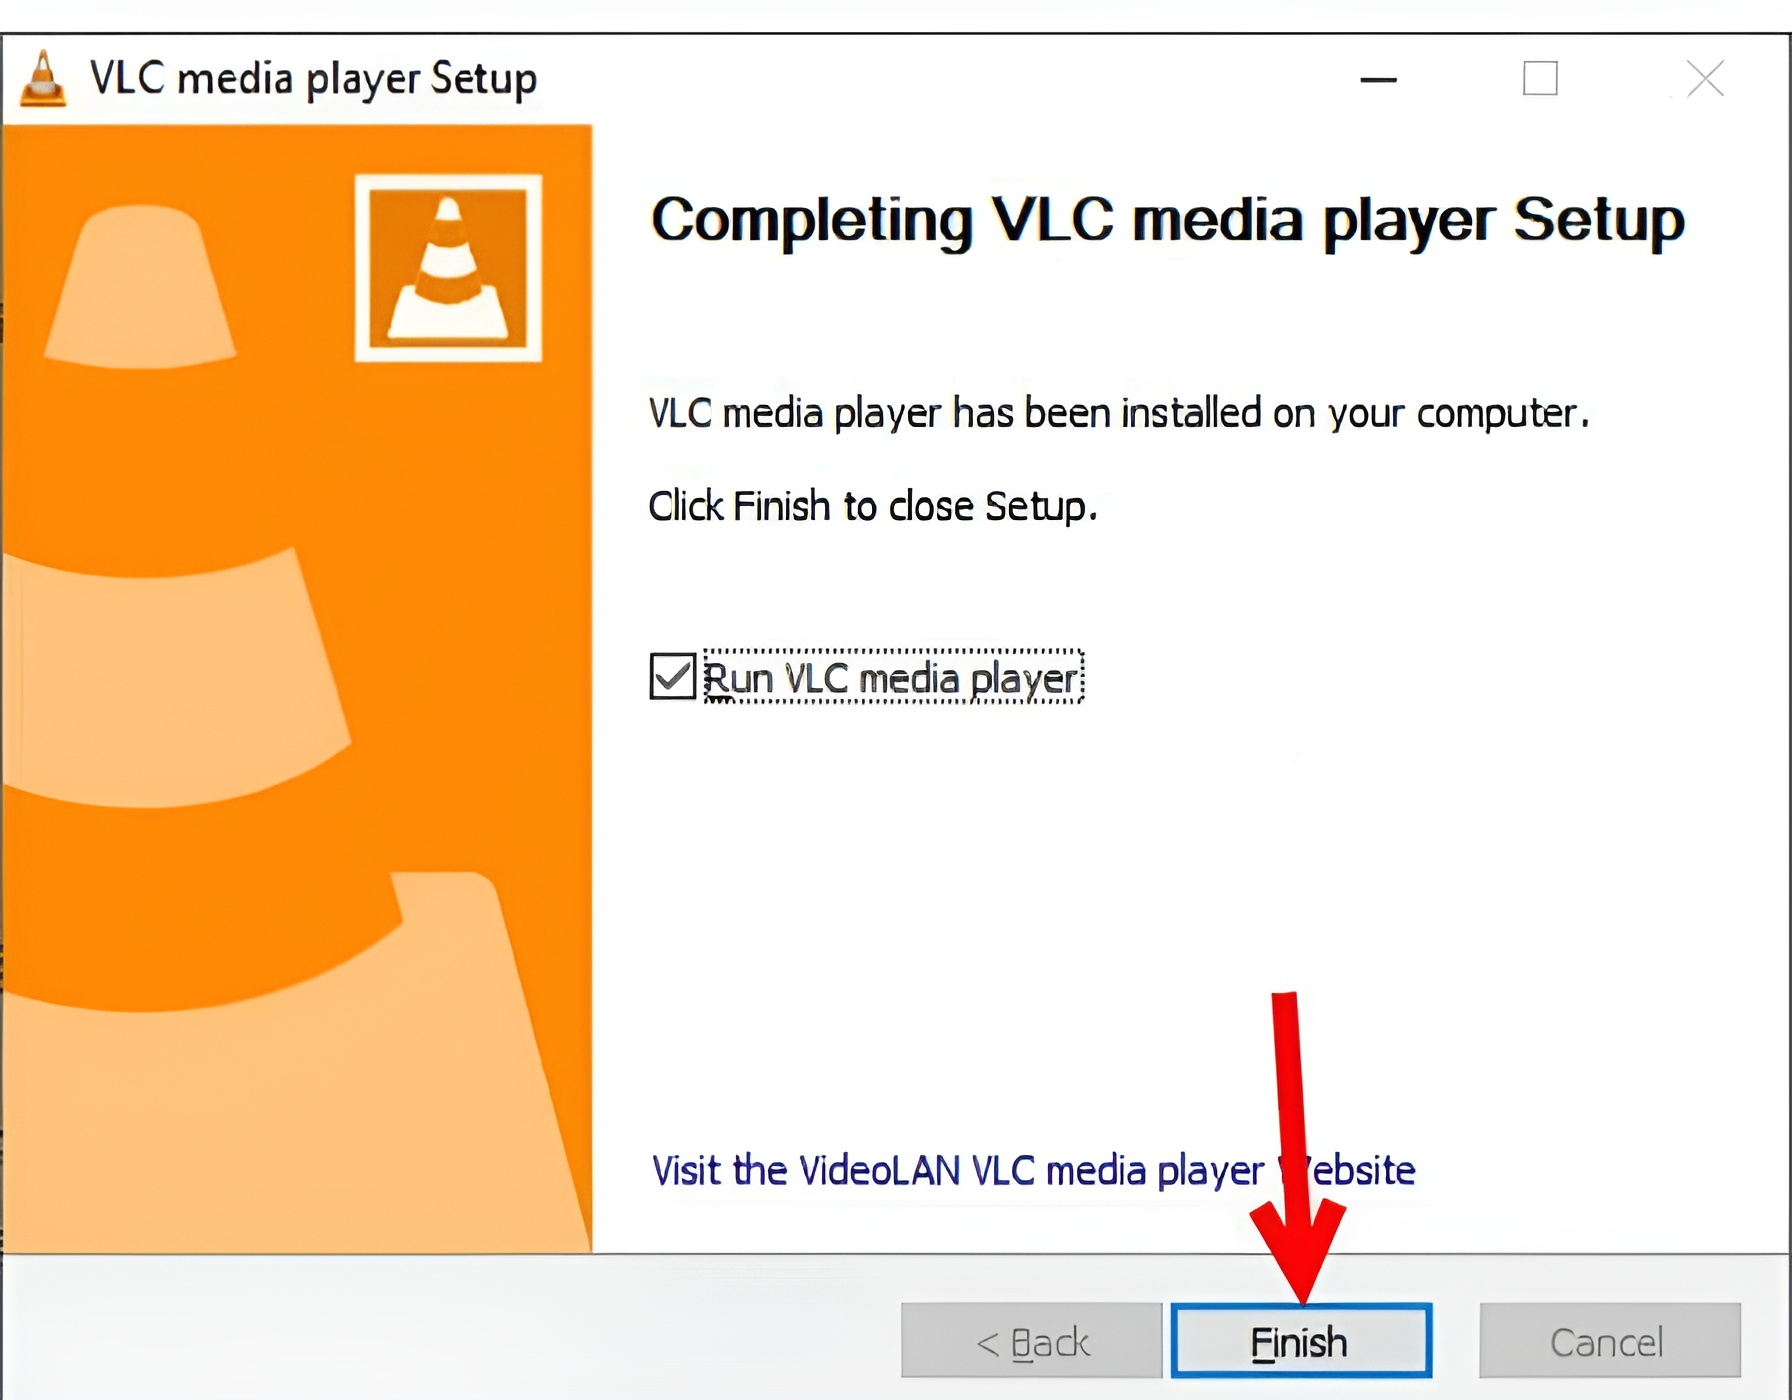Close the VLC Setup window
The image size is (1792, 1400).
[x=1705, y=78]
